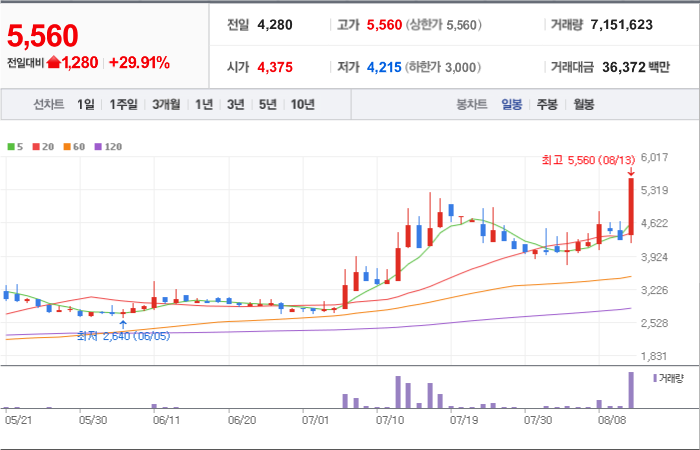The height and width of the screenshot is (450, 700).
Task: Click the green 5-day moving average swatch
Action: (11, 147)
